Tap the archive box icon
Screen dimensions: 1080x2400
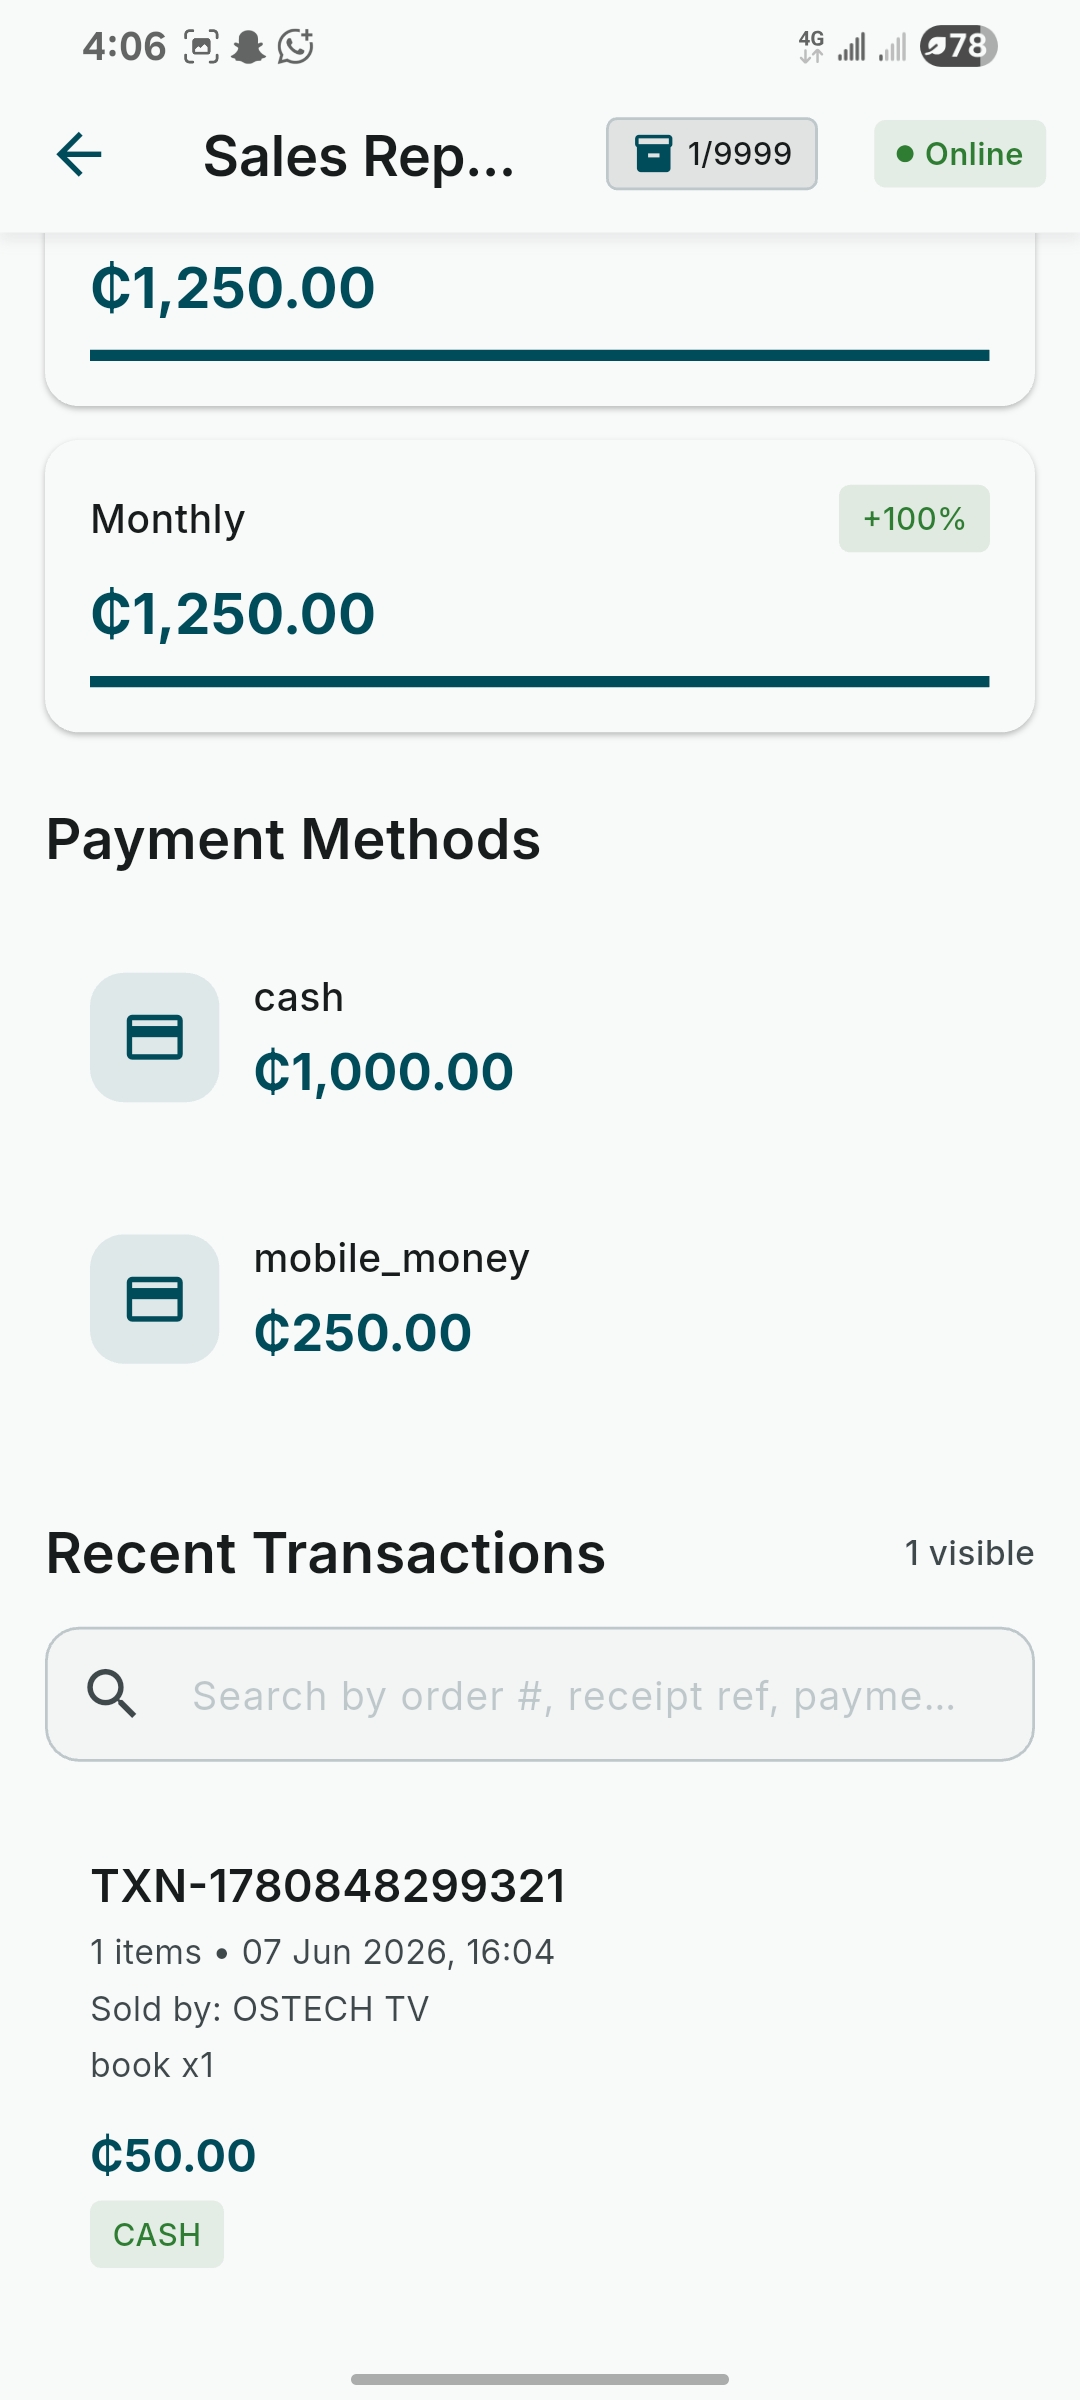coord(654,154)
